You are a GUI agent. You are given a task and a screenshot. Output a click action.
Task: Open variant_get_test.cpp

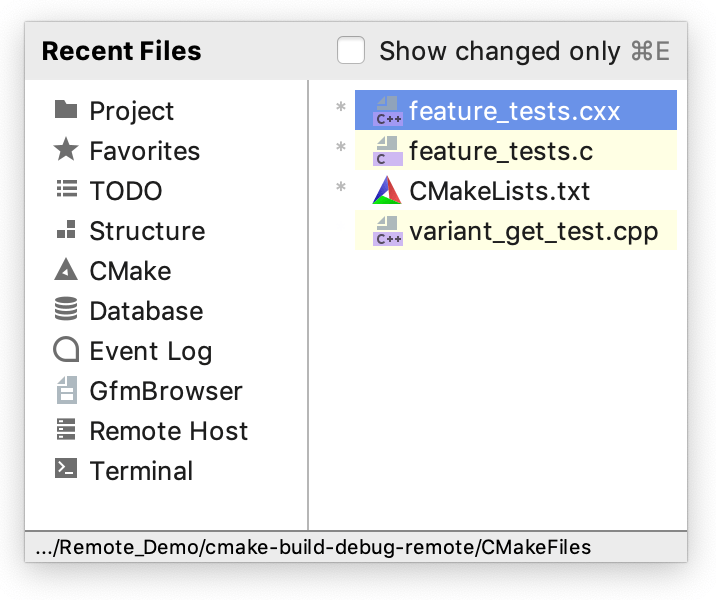(533, 231)
